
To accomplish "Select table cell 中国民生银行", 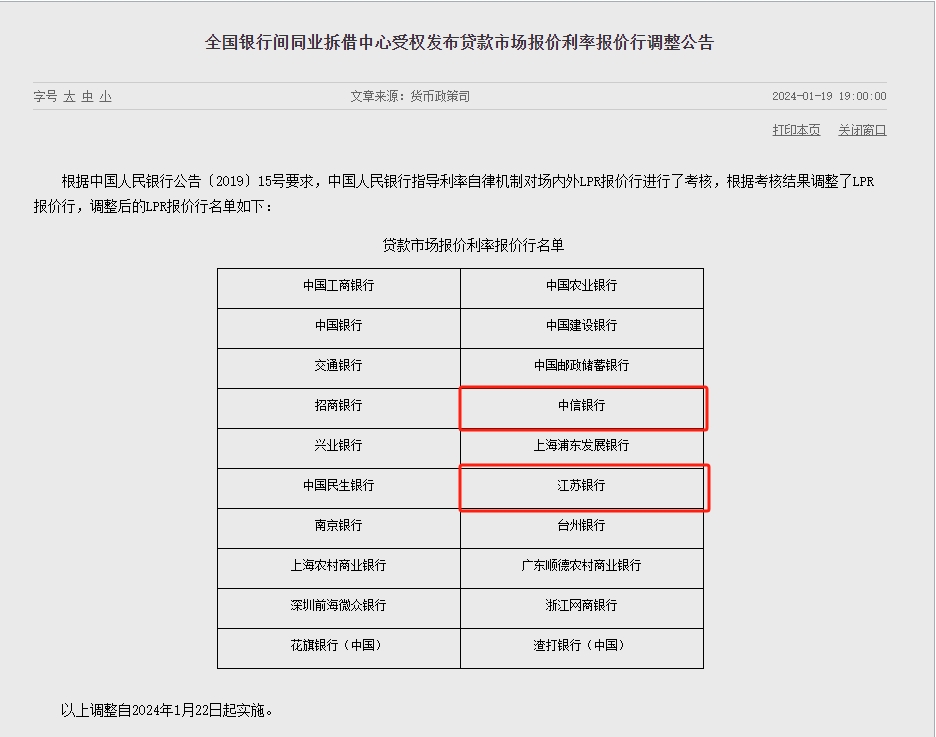I will tap(338, 488).
